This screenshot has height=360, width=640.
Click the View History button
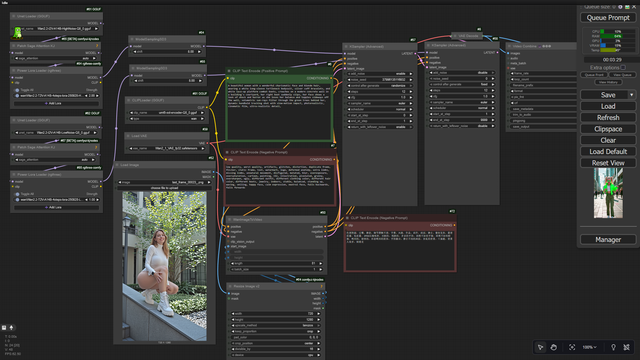608,82
